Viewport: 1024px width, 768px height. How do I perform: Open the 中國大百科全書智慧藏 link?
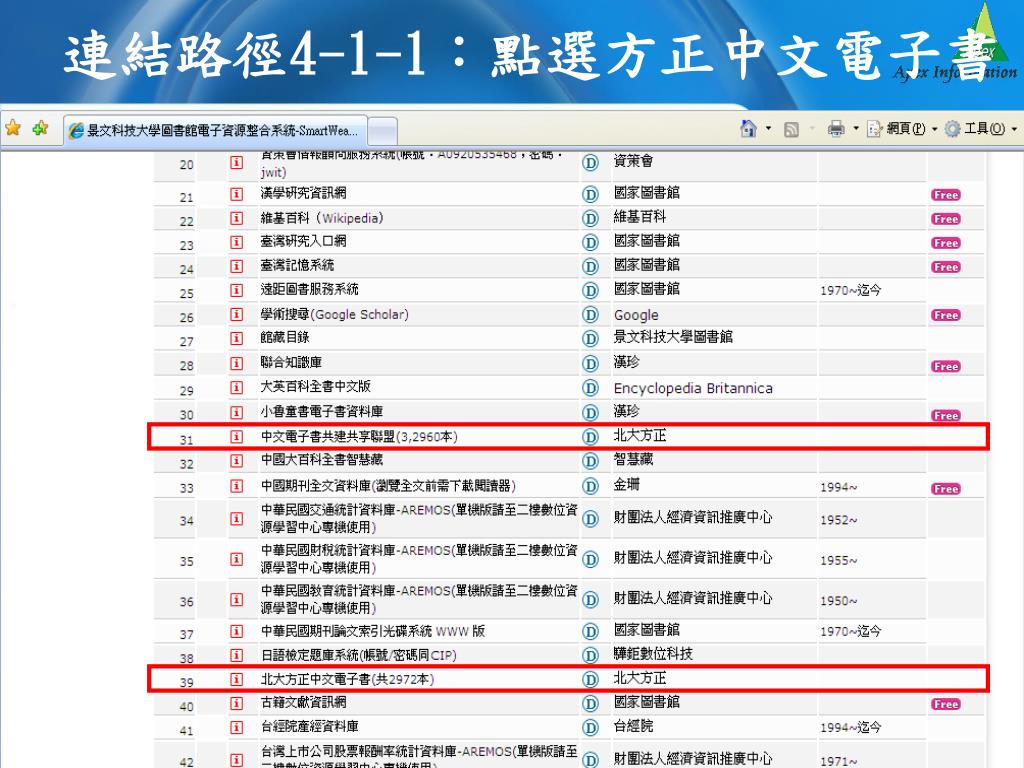tap(322, 460)
